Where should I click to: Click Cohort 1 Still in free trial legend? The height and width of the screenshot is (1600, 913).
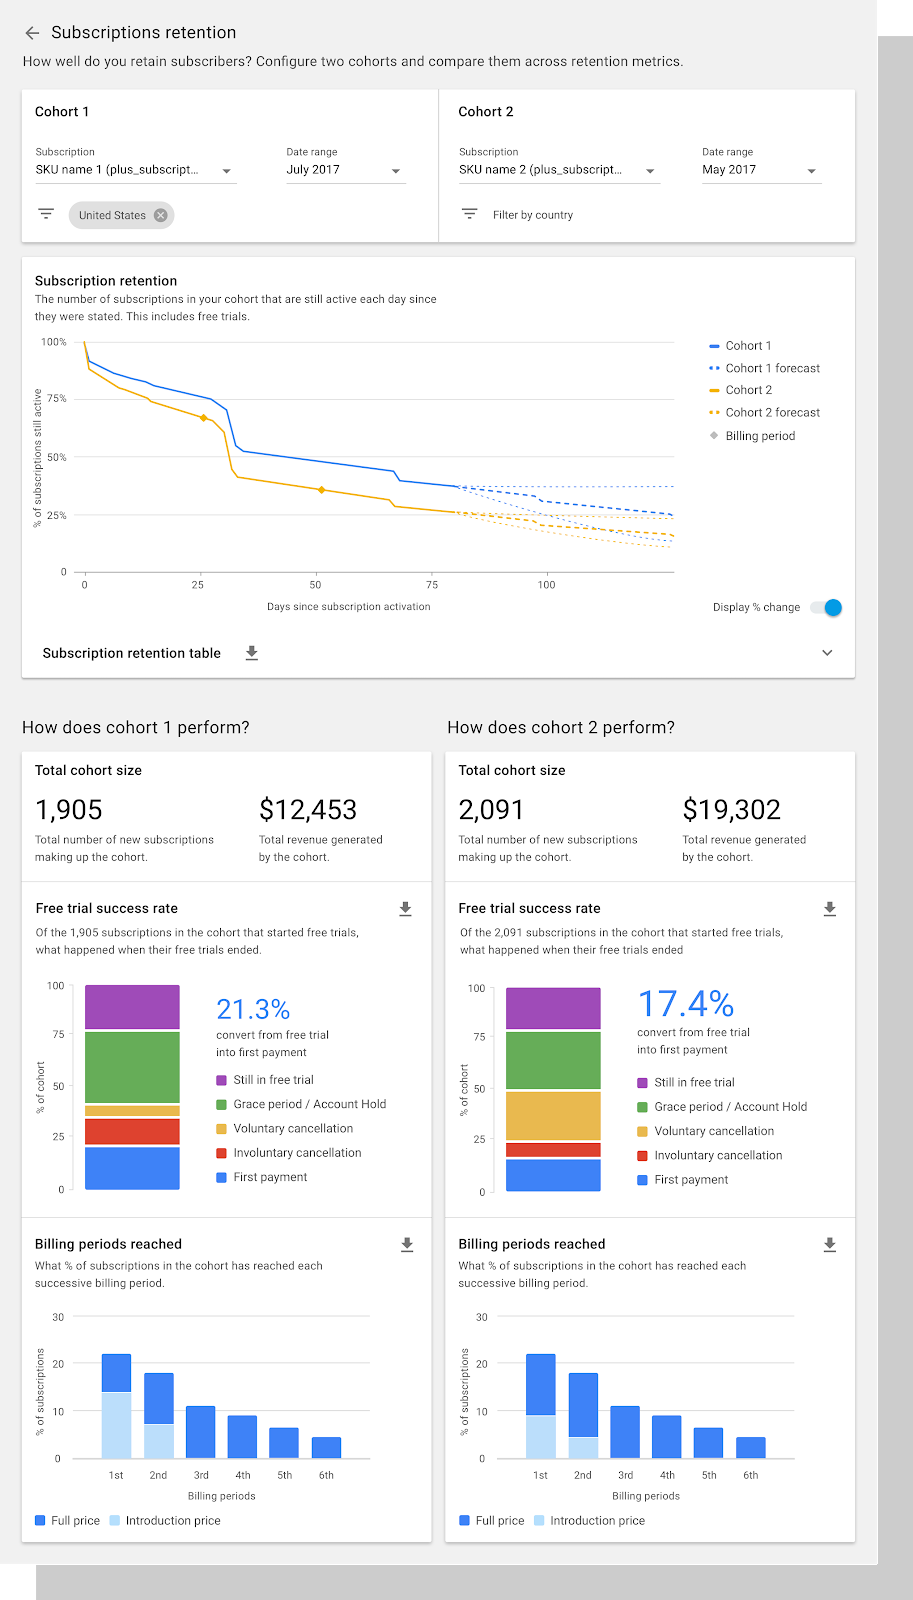pos(265,1080)
